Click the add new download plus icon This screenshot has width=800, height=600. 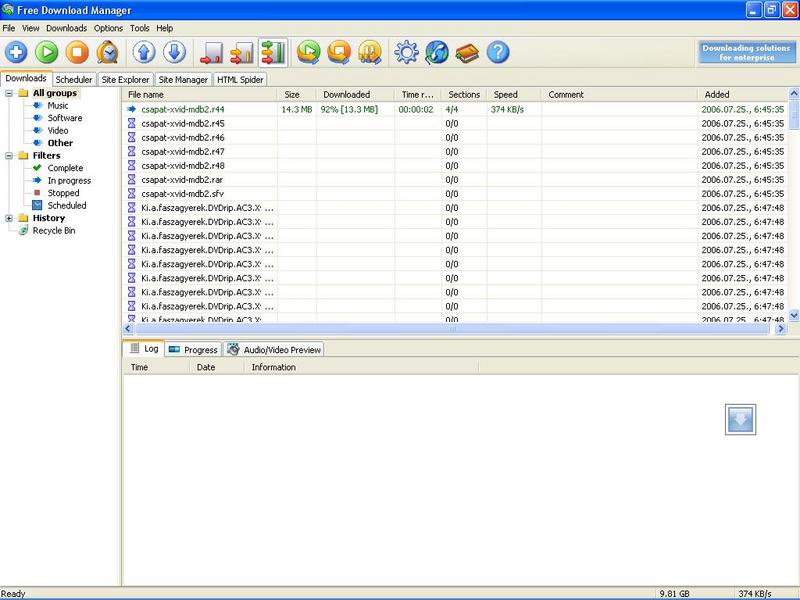[x=17, y=53]
